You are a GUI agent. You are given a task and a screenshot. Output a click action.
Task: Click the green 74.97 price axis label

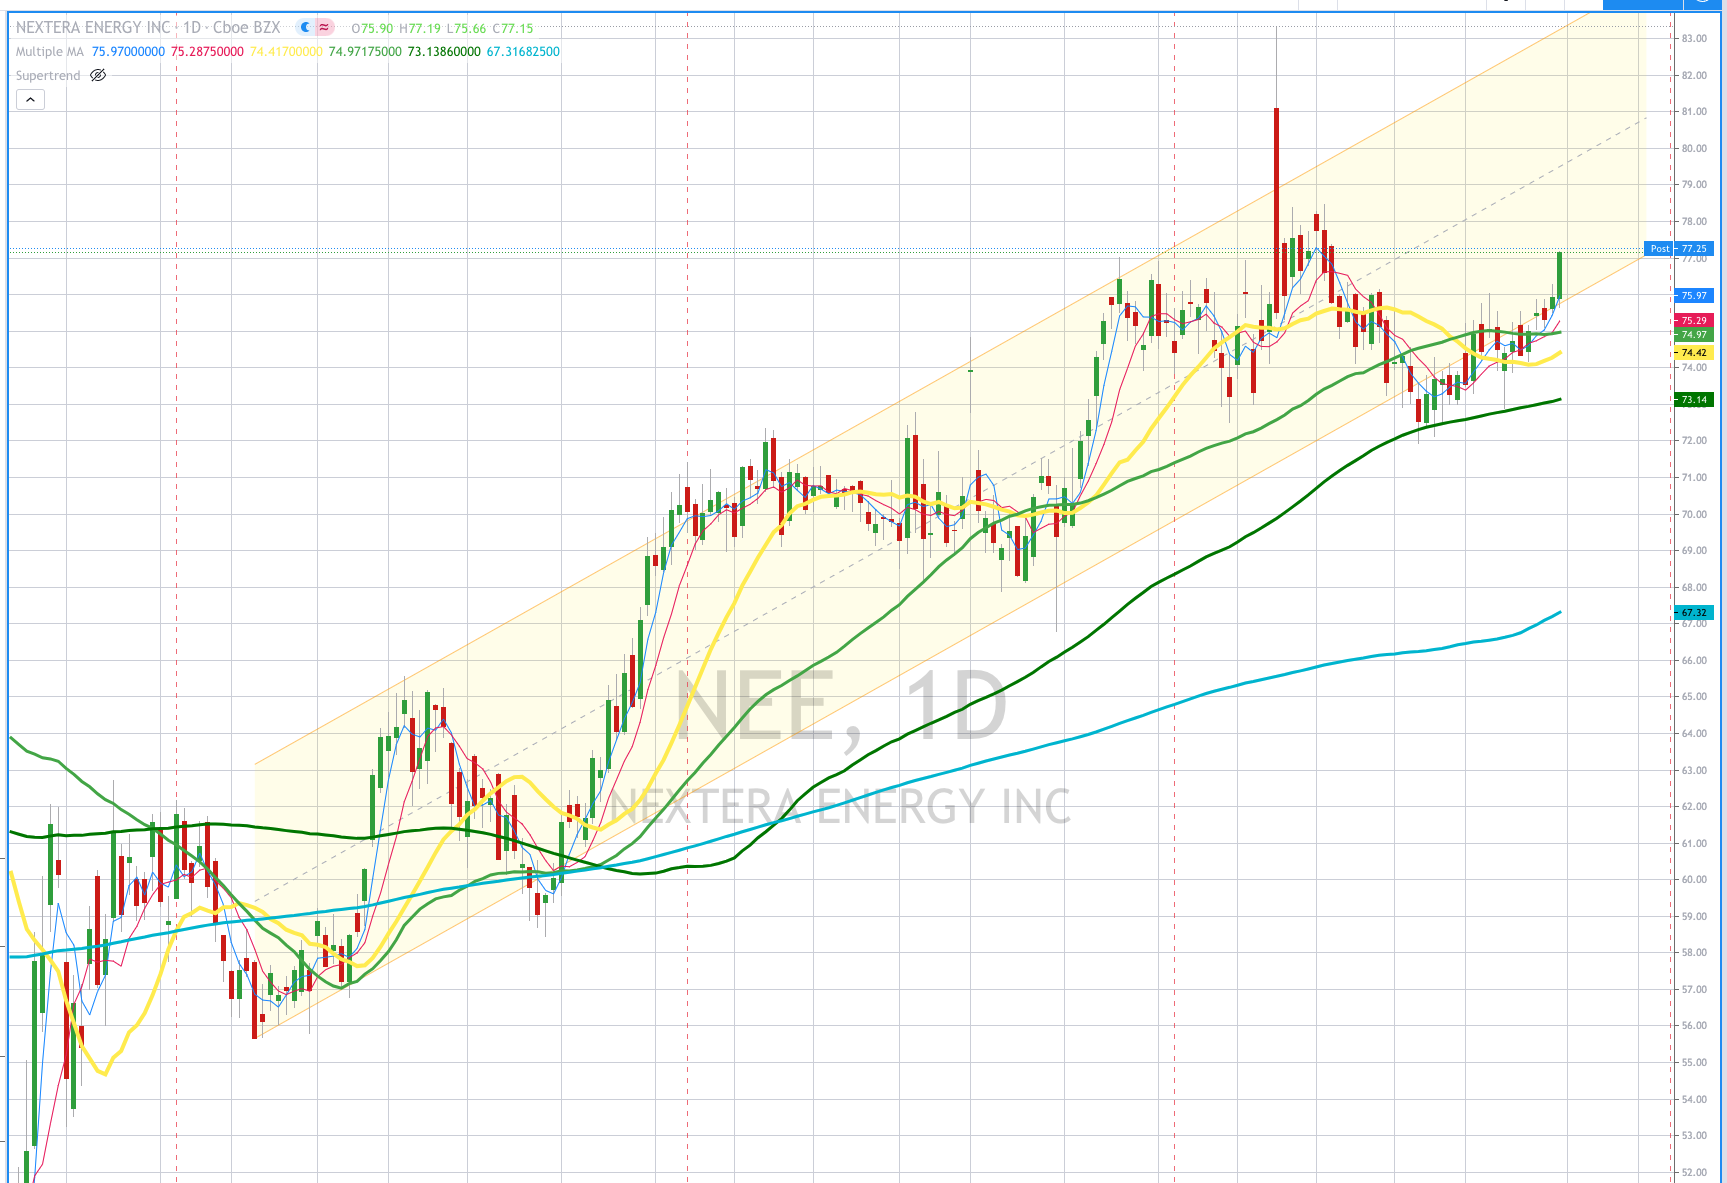pos(1694,335)
